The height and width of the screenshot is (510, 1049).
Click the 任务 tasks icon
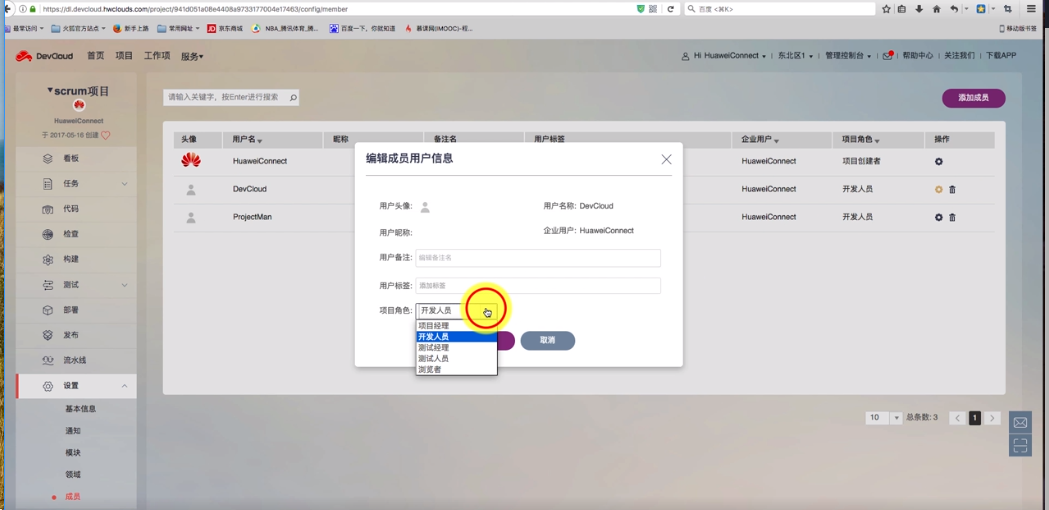(x=47, y=183)
